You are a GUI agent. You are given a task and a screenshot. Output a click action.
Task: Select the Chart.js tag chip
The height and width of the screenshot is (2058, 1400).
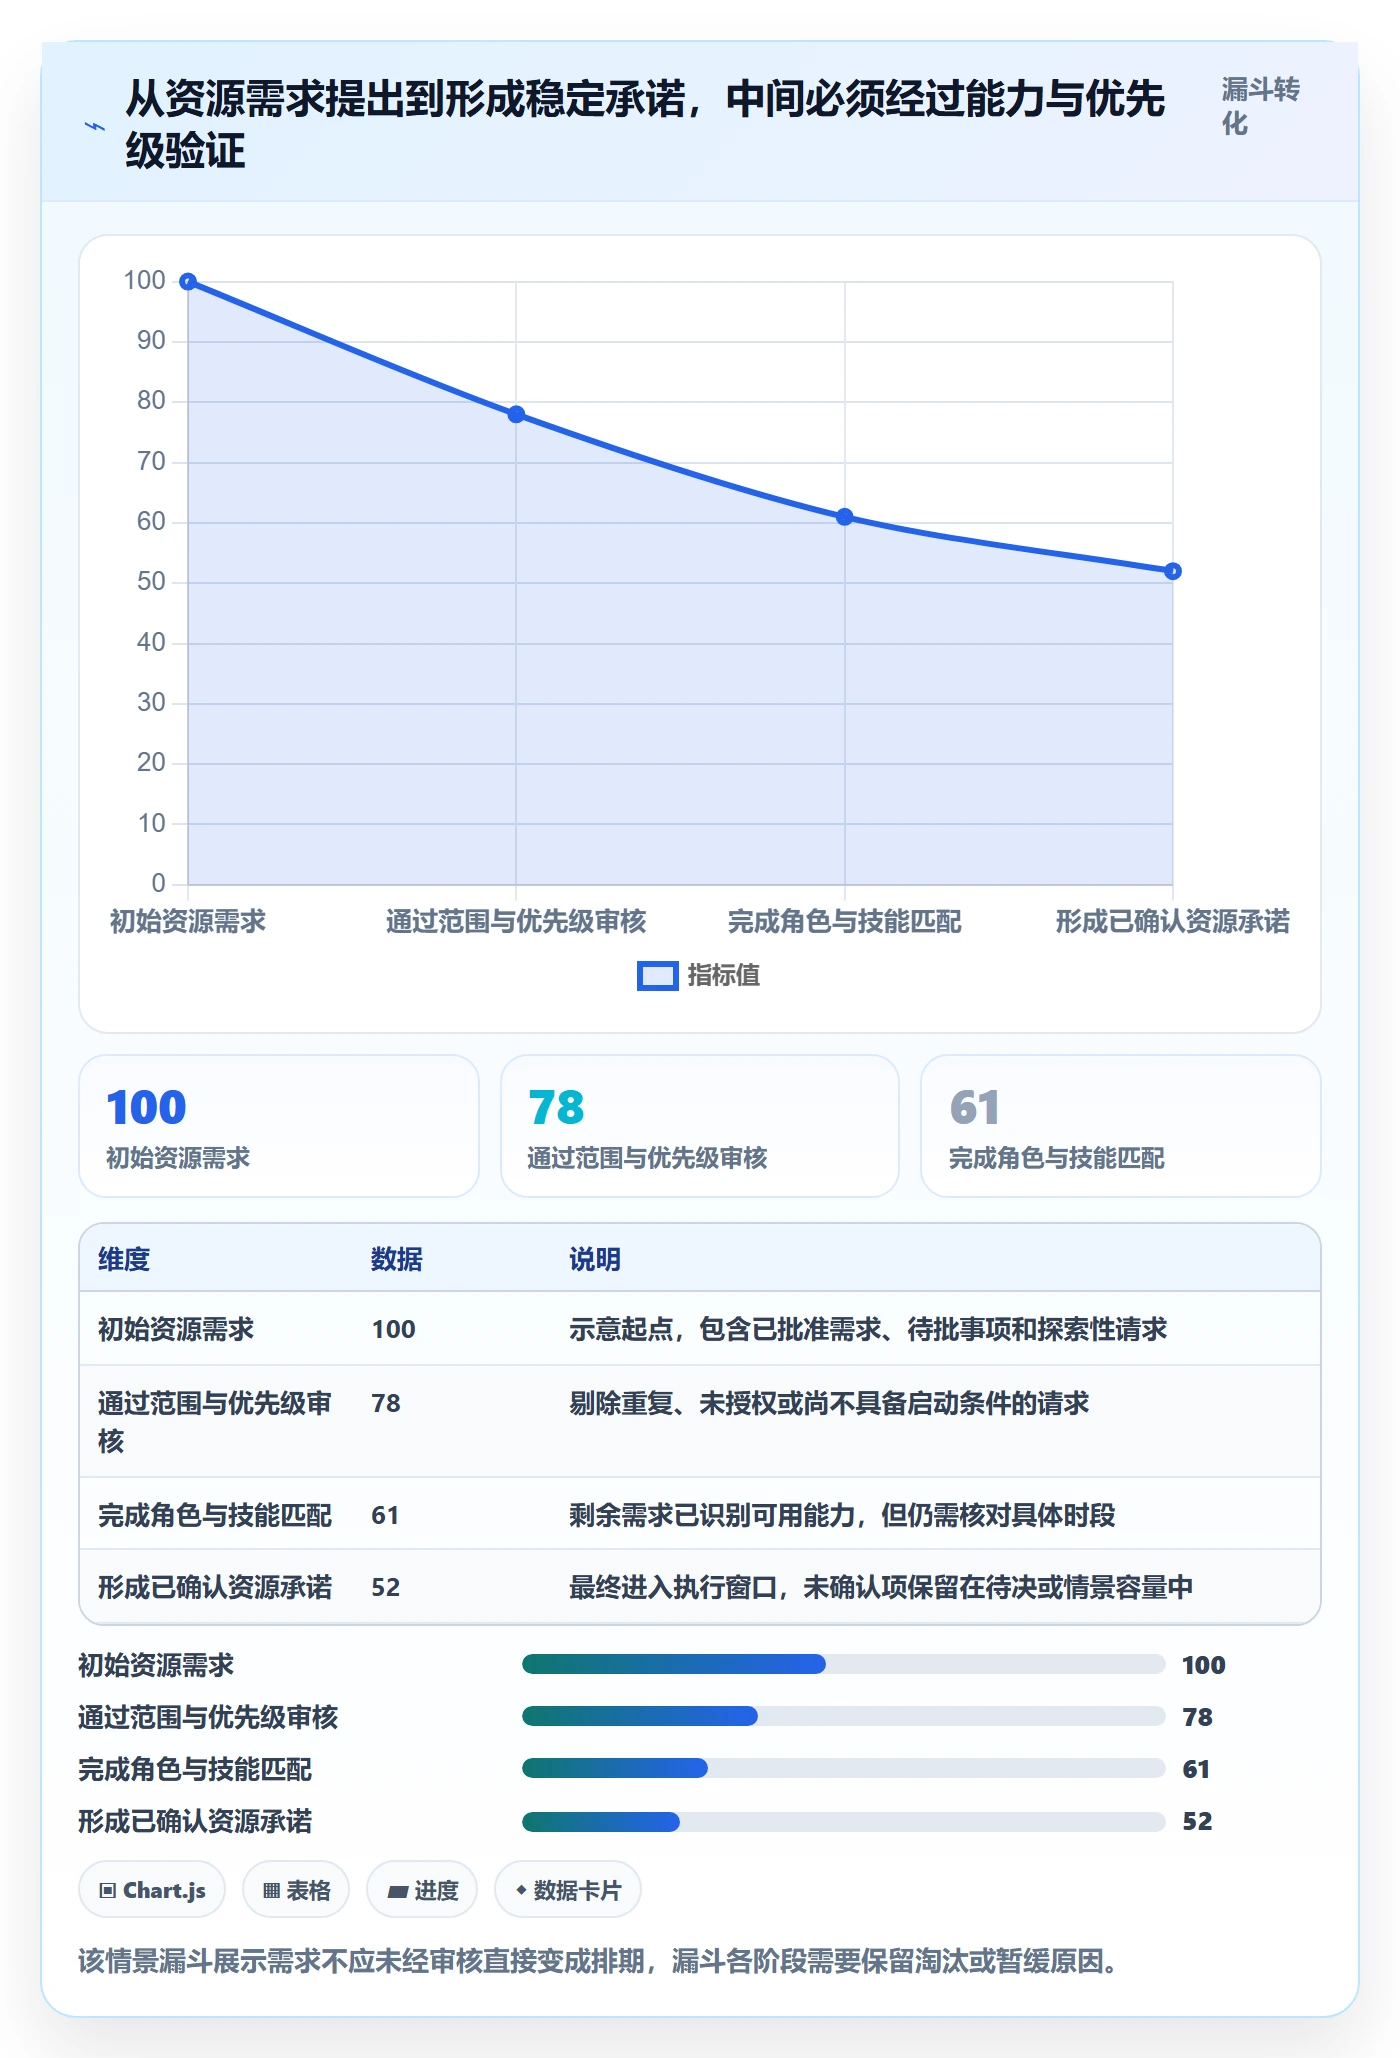[152, 1890]
